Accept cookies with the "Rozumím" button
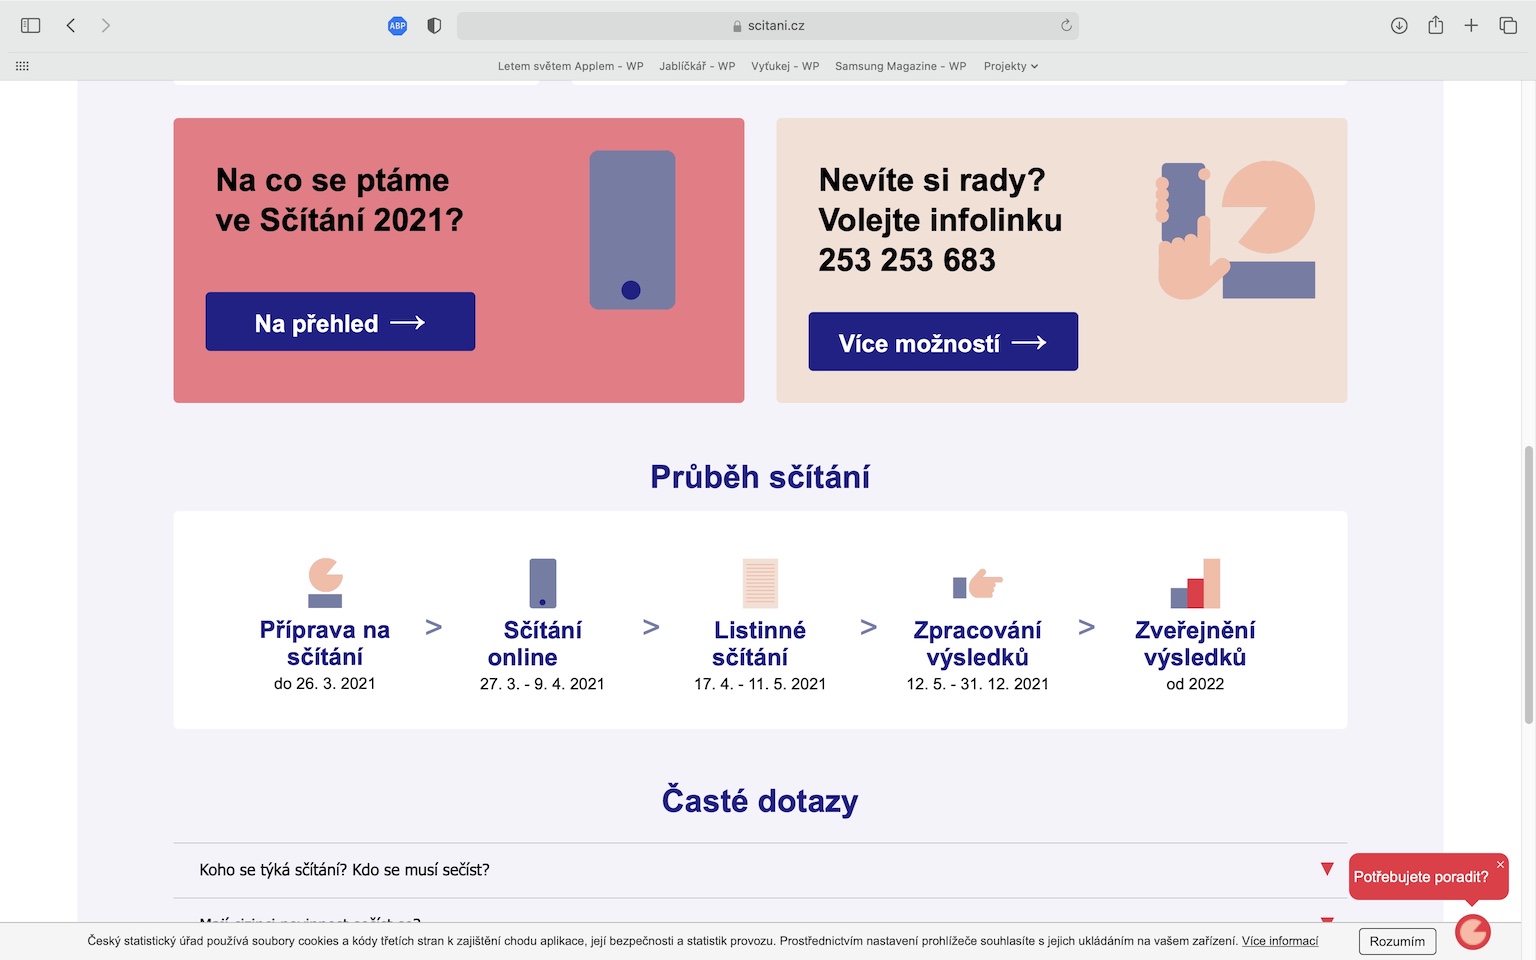Screen dimensions: 1536x960 point(1397,941)
